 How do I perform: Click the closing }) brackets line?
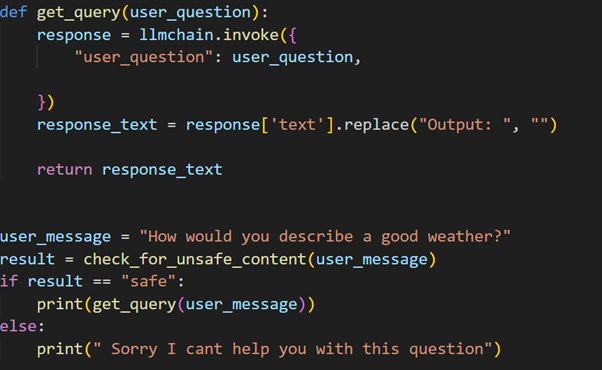[46, 102]
